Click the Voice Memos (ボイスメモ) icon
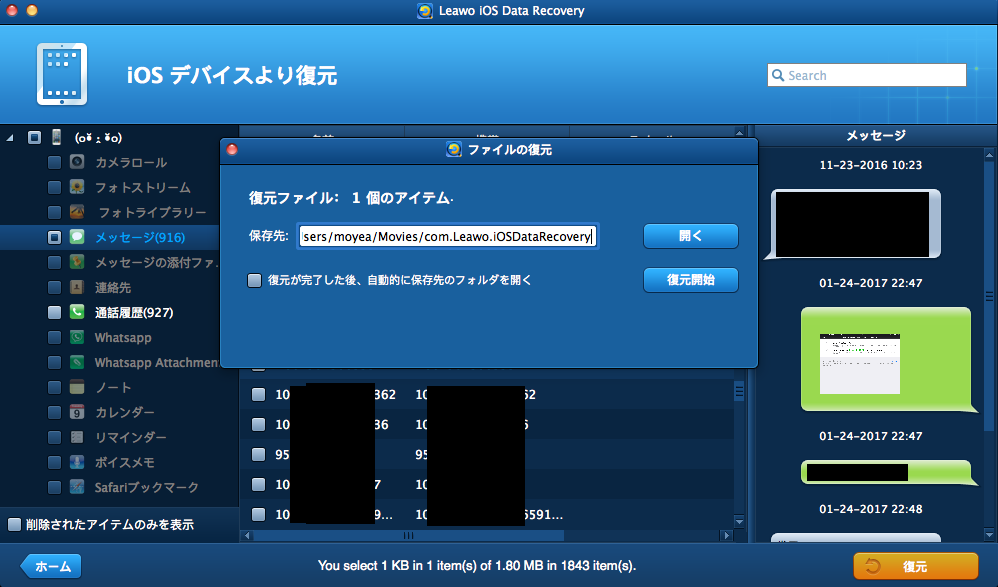Image resolution: width=998 pixels, height=587 pixels. click(77, 462)
